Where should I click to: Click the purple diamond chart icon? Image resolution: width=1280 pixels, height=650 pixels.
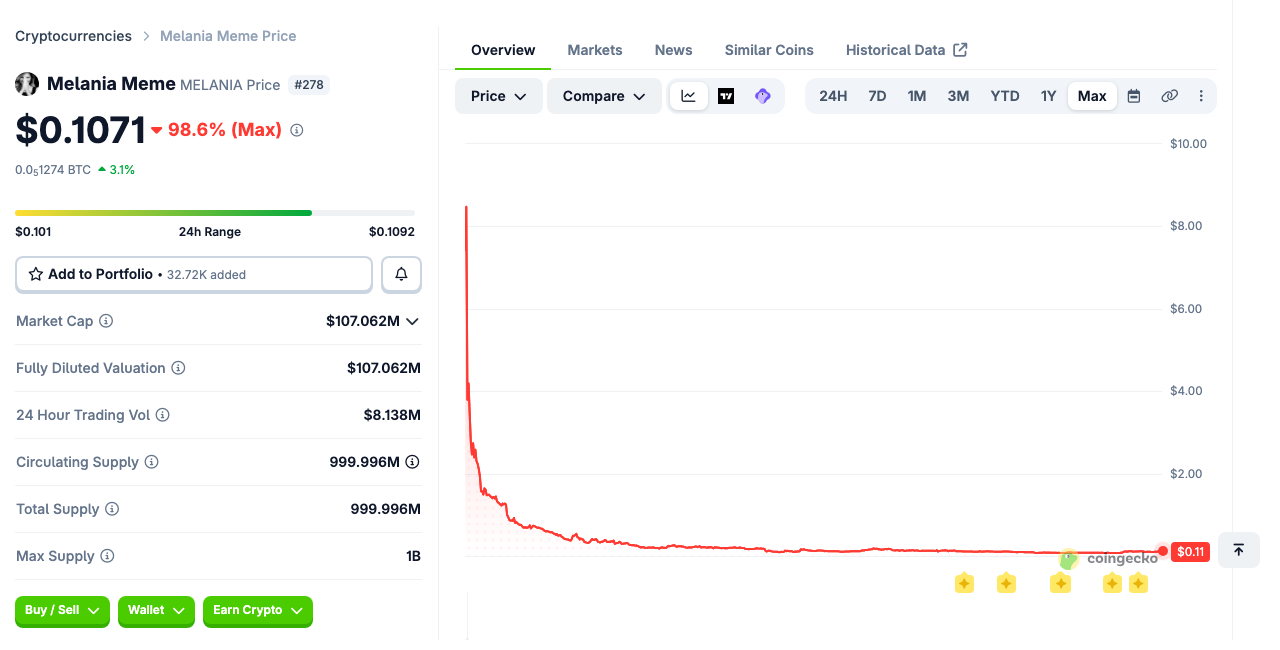tap(763, 96)
